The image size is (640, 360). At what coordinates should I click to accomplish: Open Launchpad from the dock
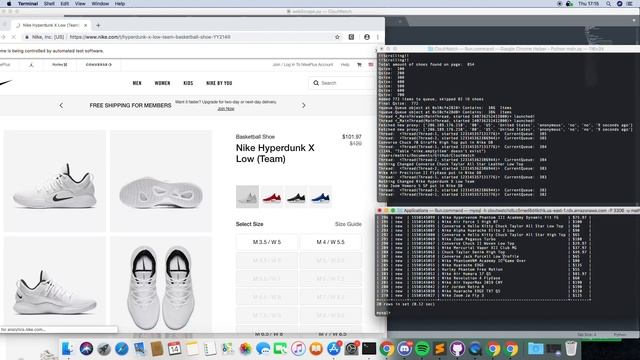click(x=104, y=349)
